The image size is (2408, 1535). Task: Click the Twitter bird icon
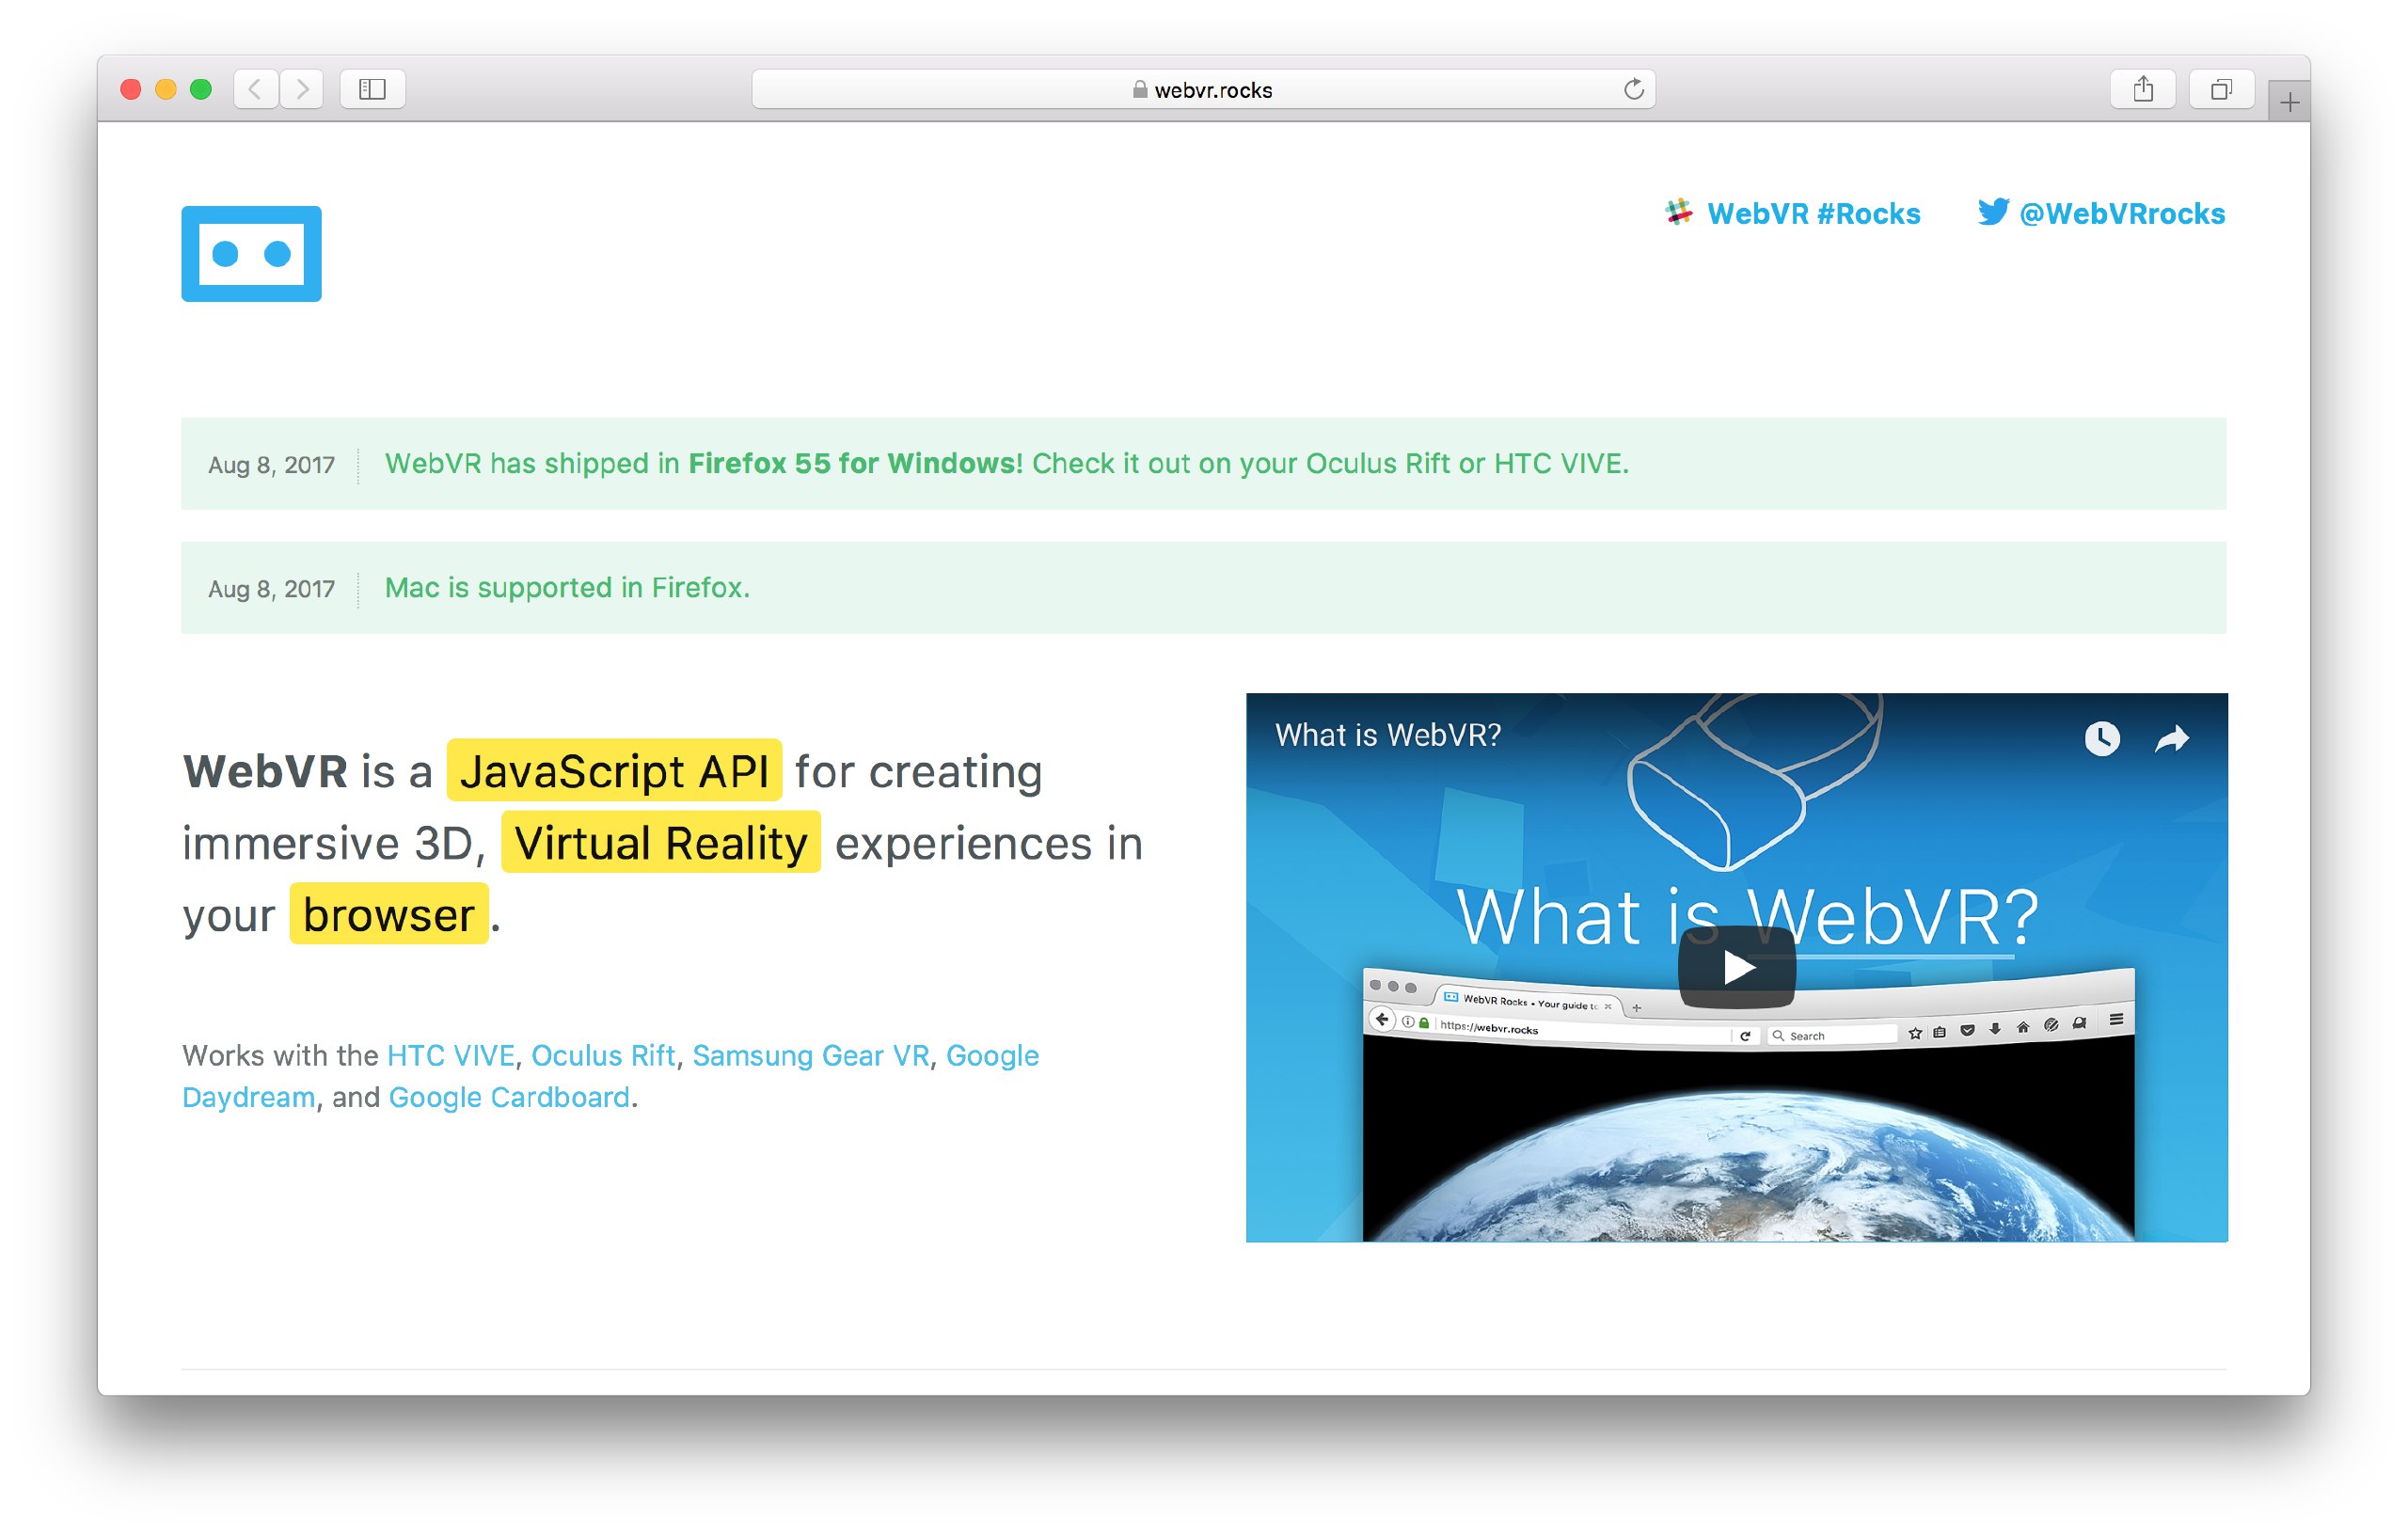tap(1992, 211)
